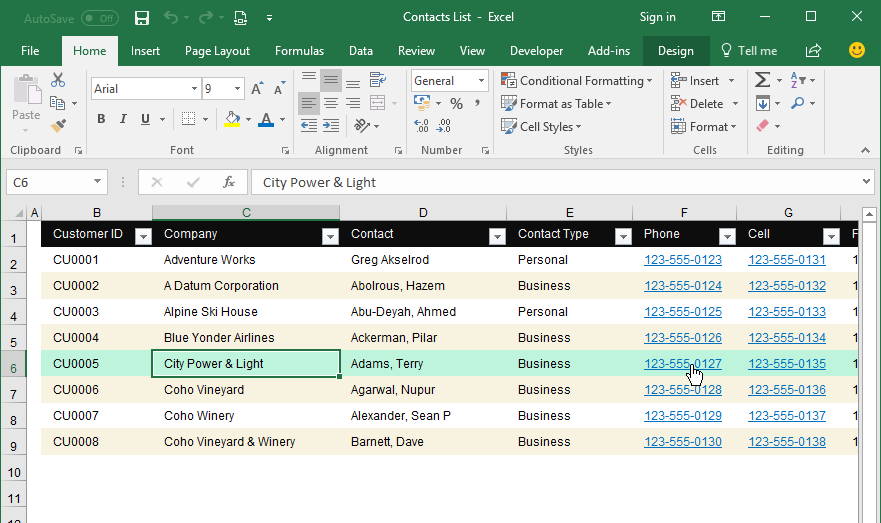Click the Center align icon

pyautogui.click(x=331, y=103)
